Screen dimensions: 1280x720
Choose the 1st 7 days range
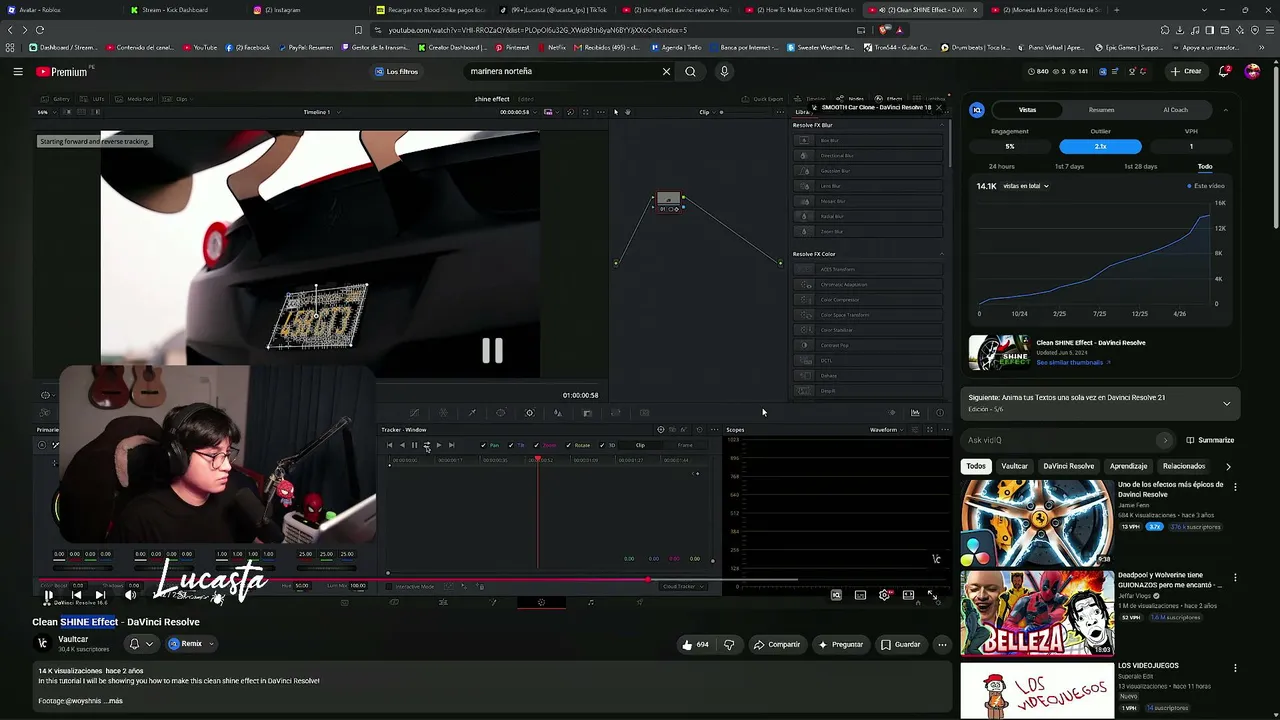[x=1069, y=166]
